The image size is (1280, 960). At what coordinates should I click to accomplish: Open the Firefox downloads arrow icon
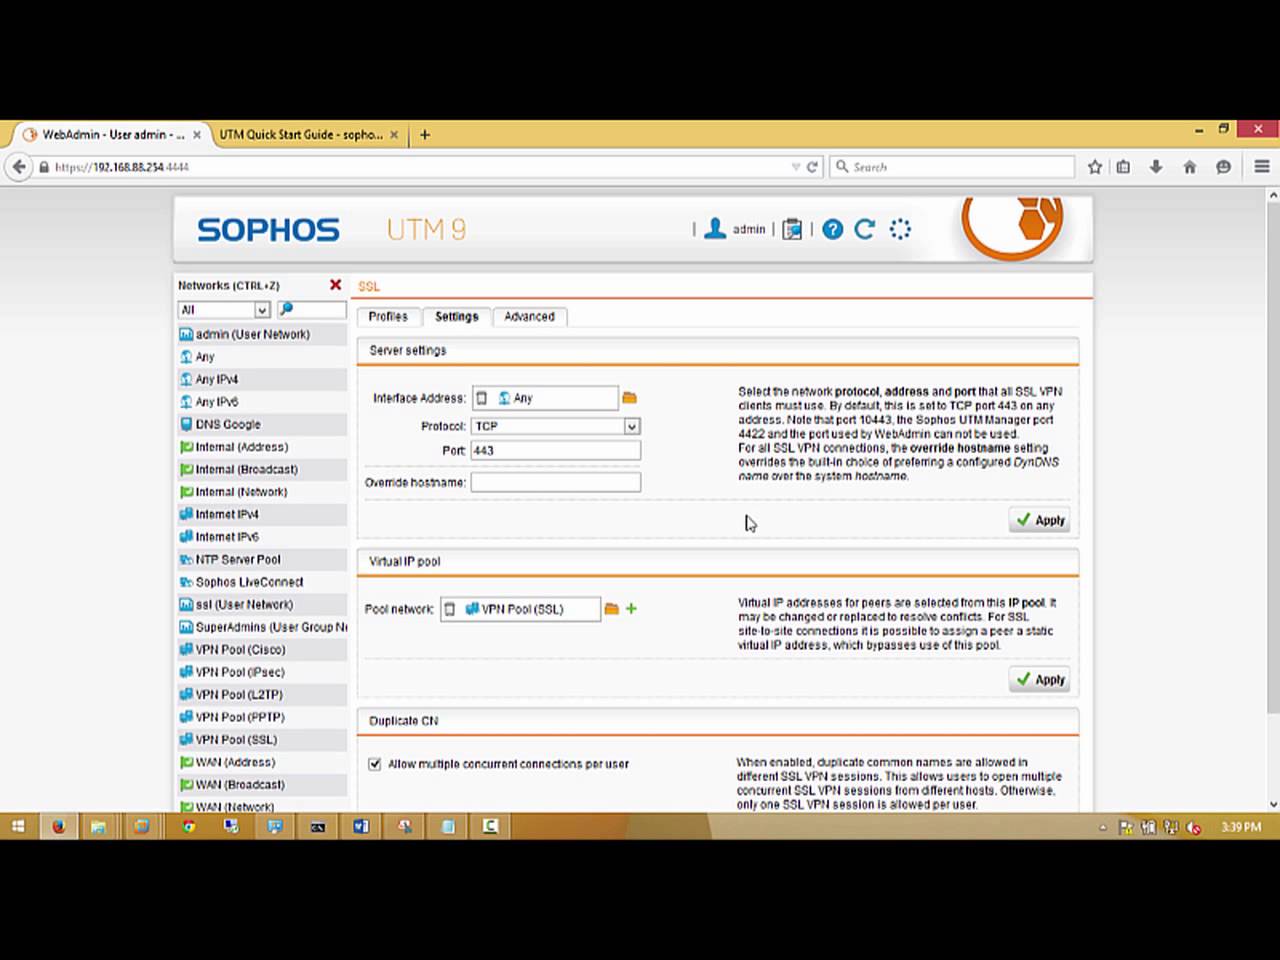[x=1156, y=167]
